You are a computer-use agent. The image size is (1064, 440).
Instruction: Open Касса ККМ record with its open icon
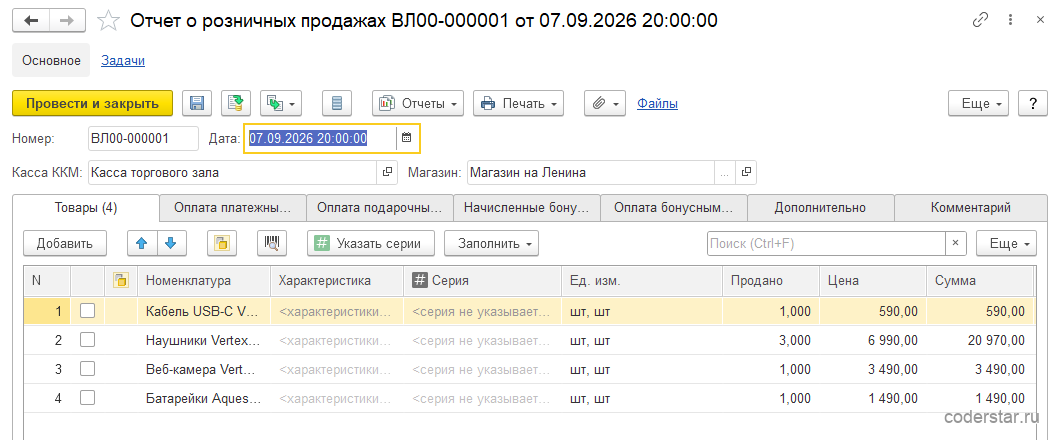pyautogui.click(x=387, y=172)
